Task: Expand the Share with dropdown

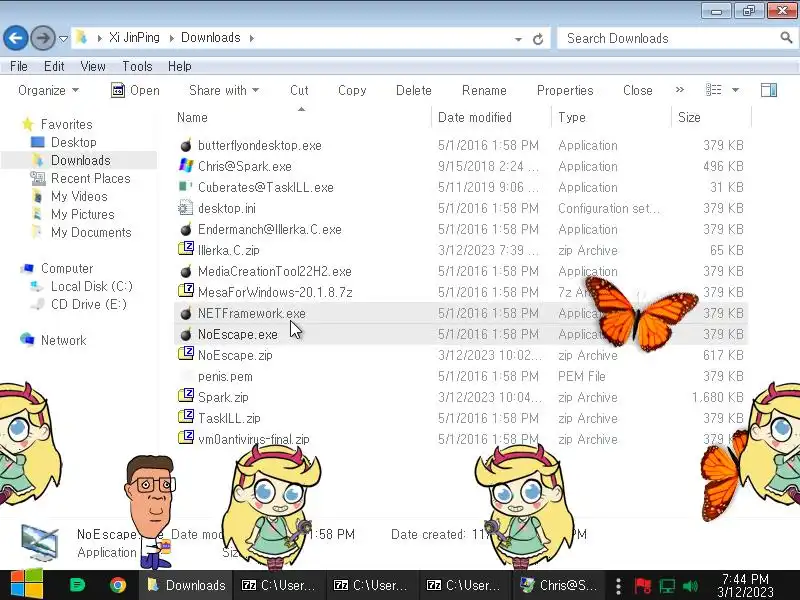Action: 224,90
